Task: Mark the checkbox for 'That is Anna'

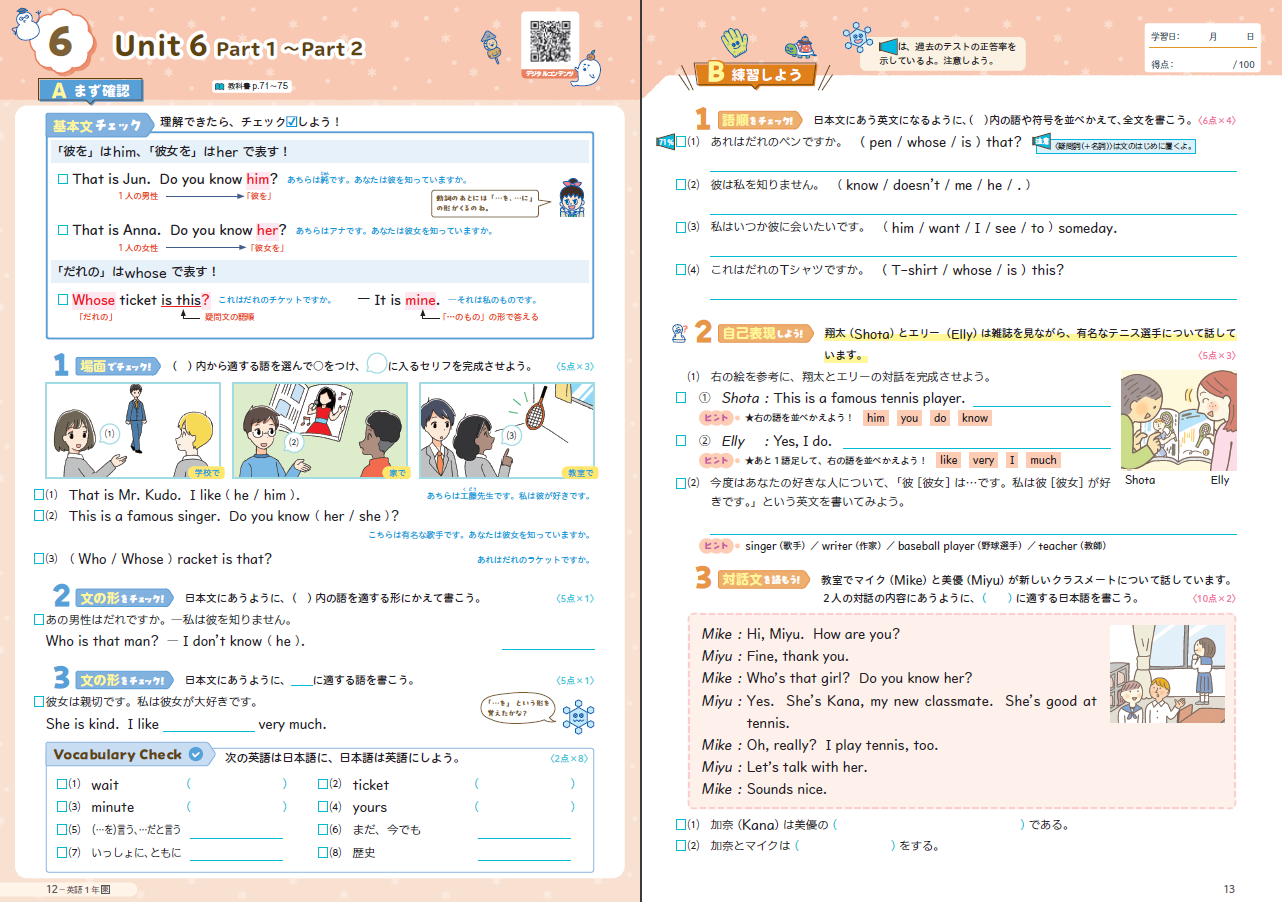Action: point(63,230)
